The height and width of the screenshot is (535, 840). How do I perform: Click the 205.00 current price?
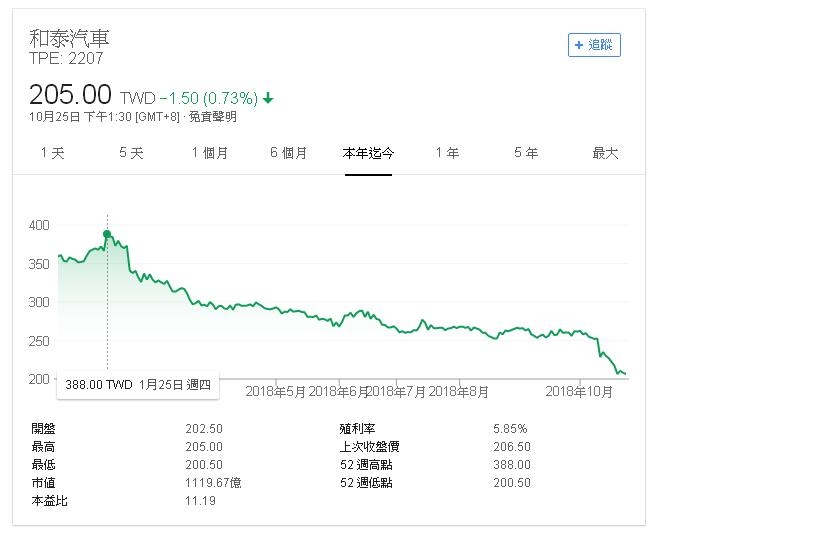70,95
